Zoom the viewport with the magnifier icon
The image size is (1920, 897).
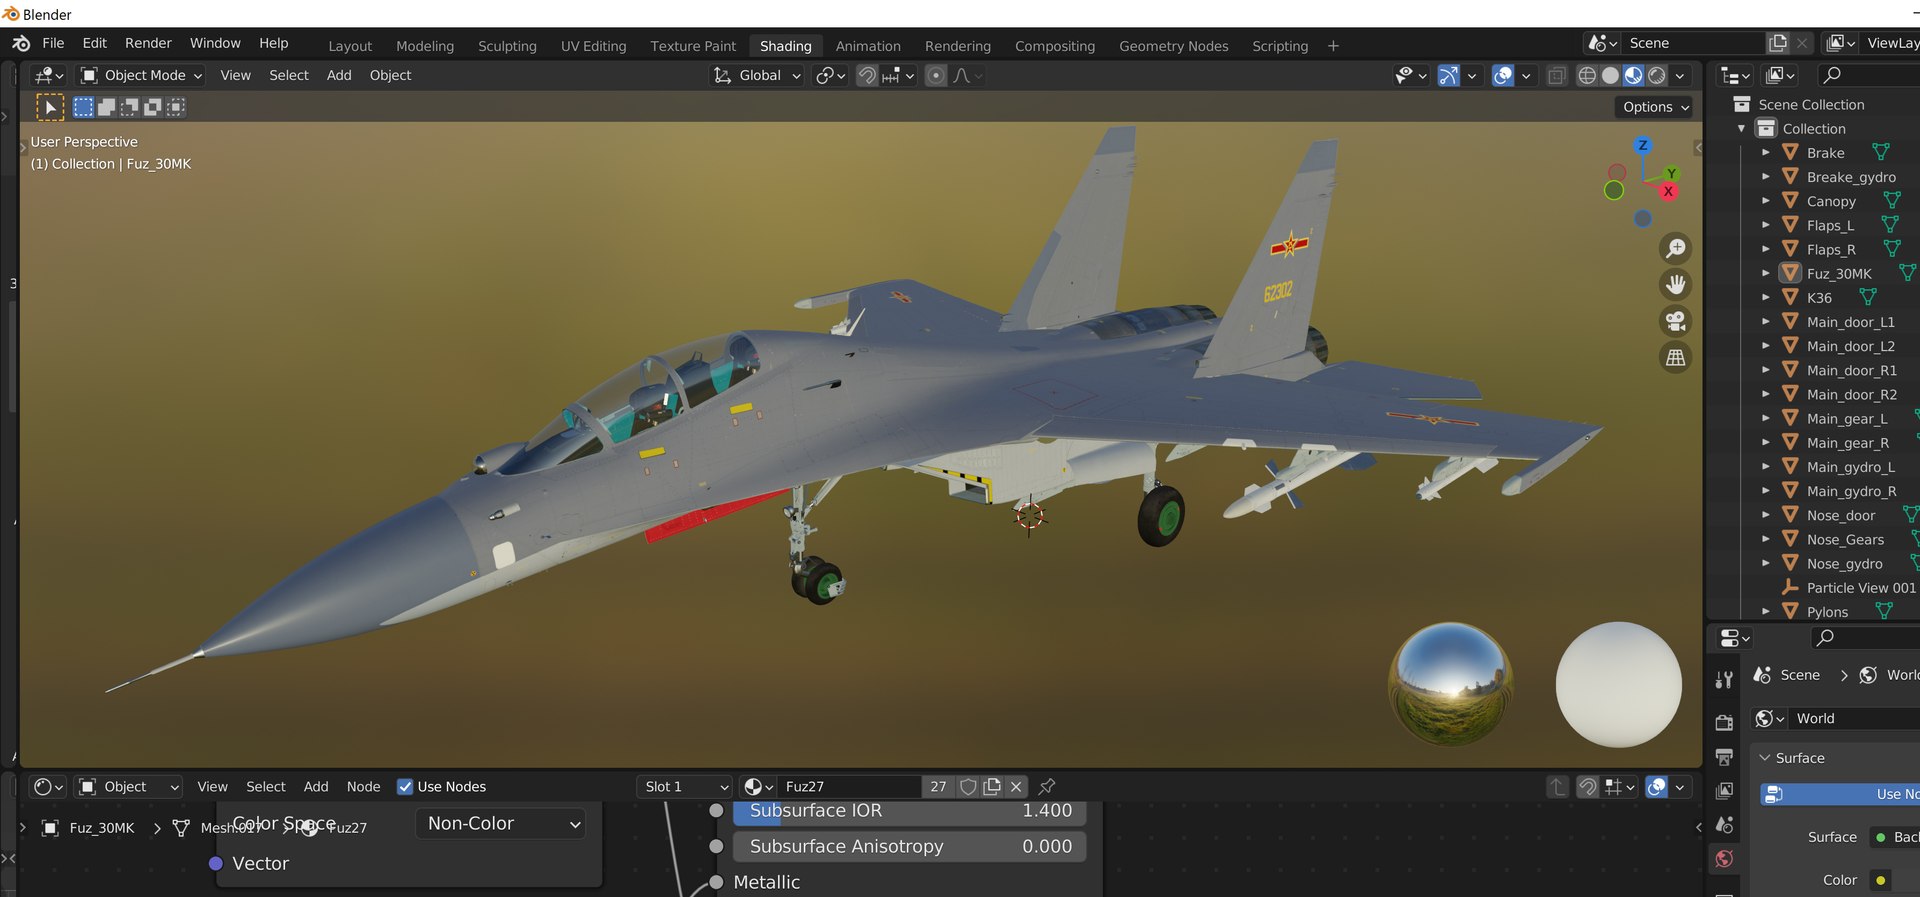pos(1676,249)
